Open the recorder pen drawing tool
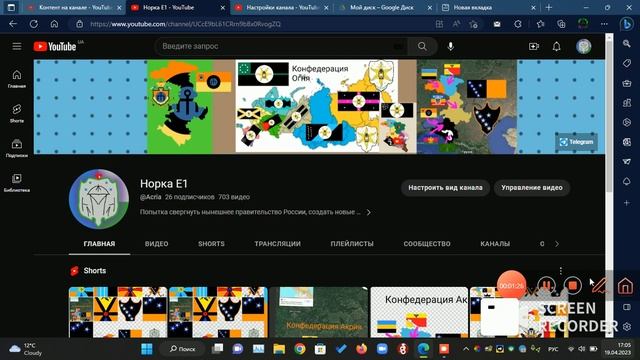The image size is (640, 360). [600, 285]
